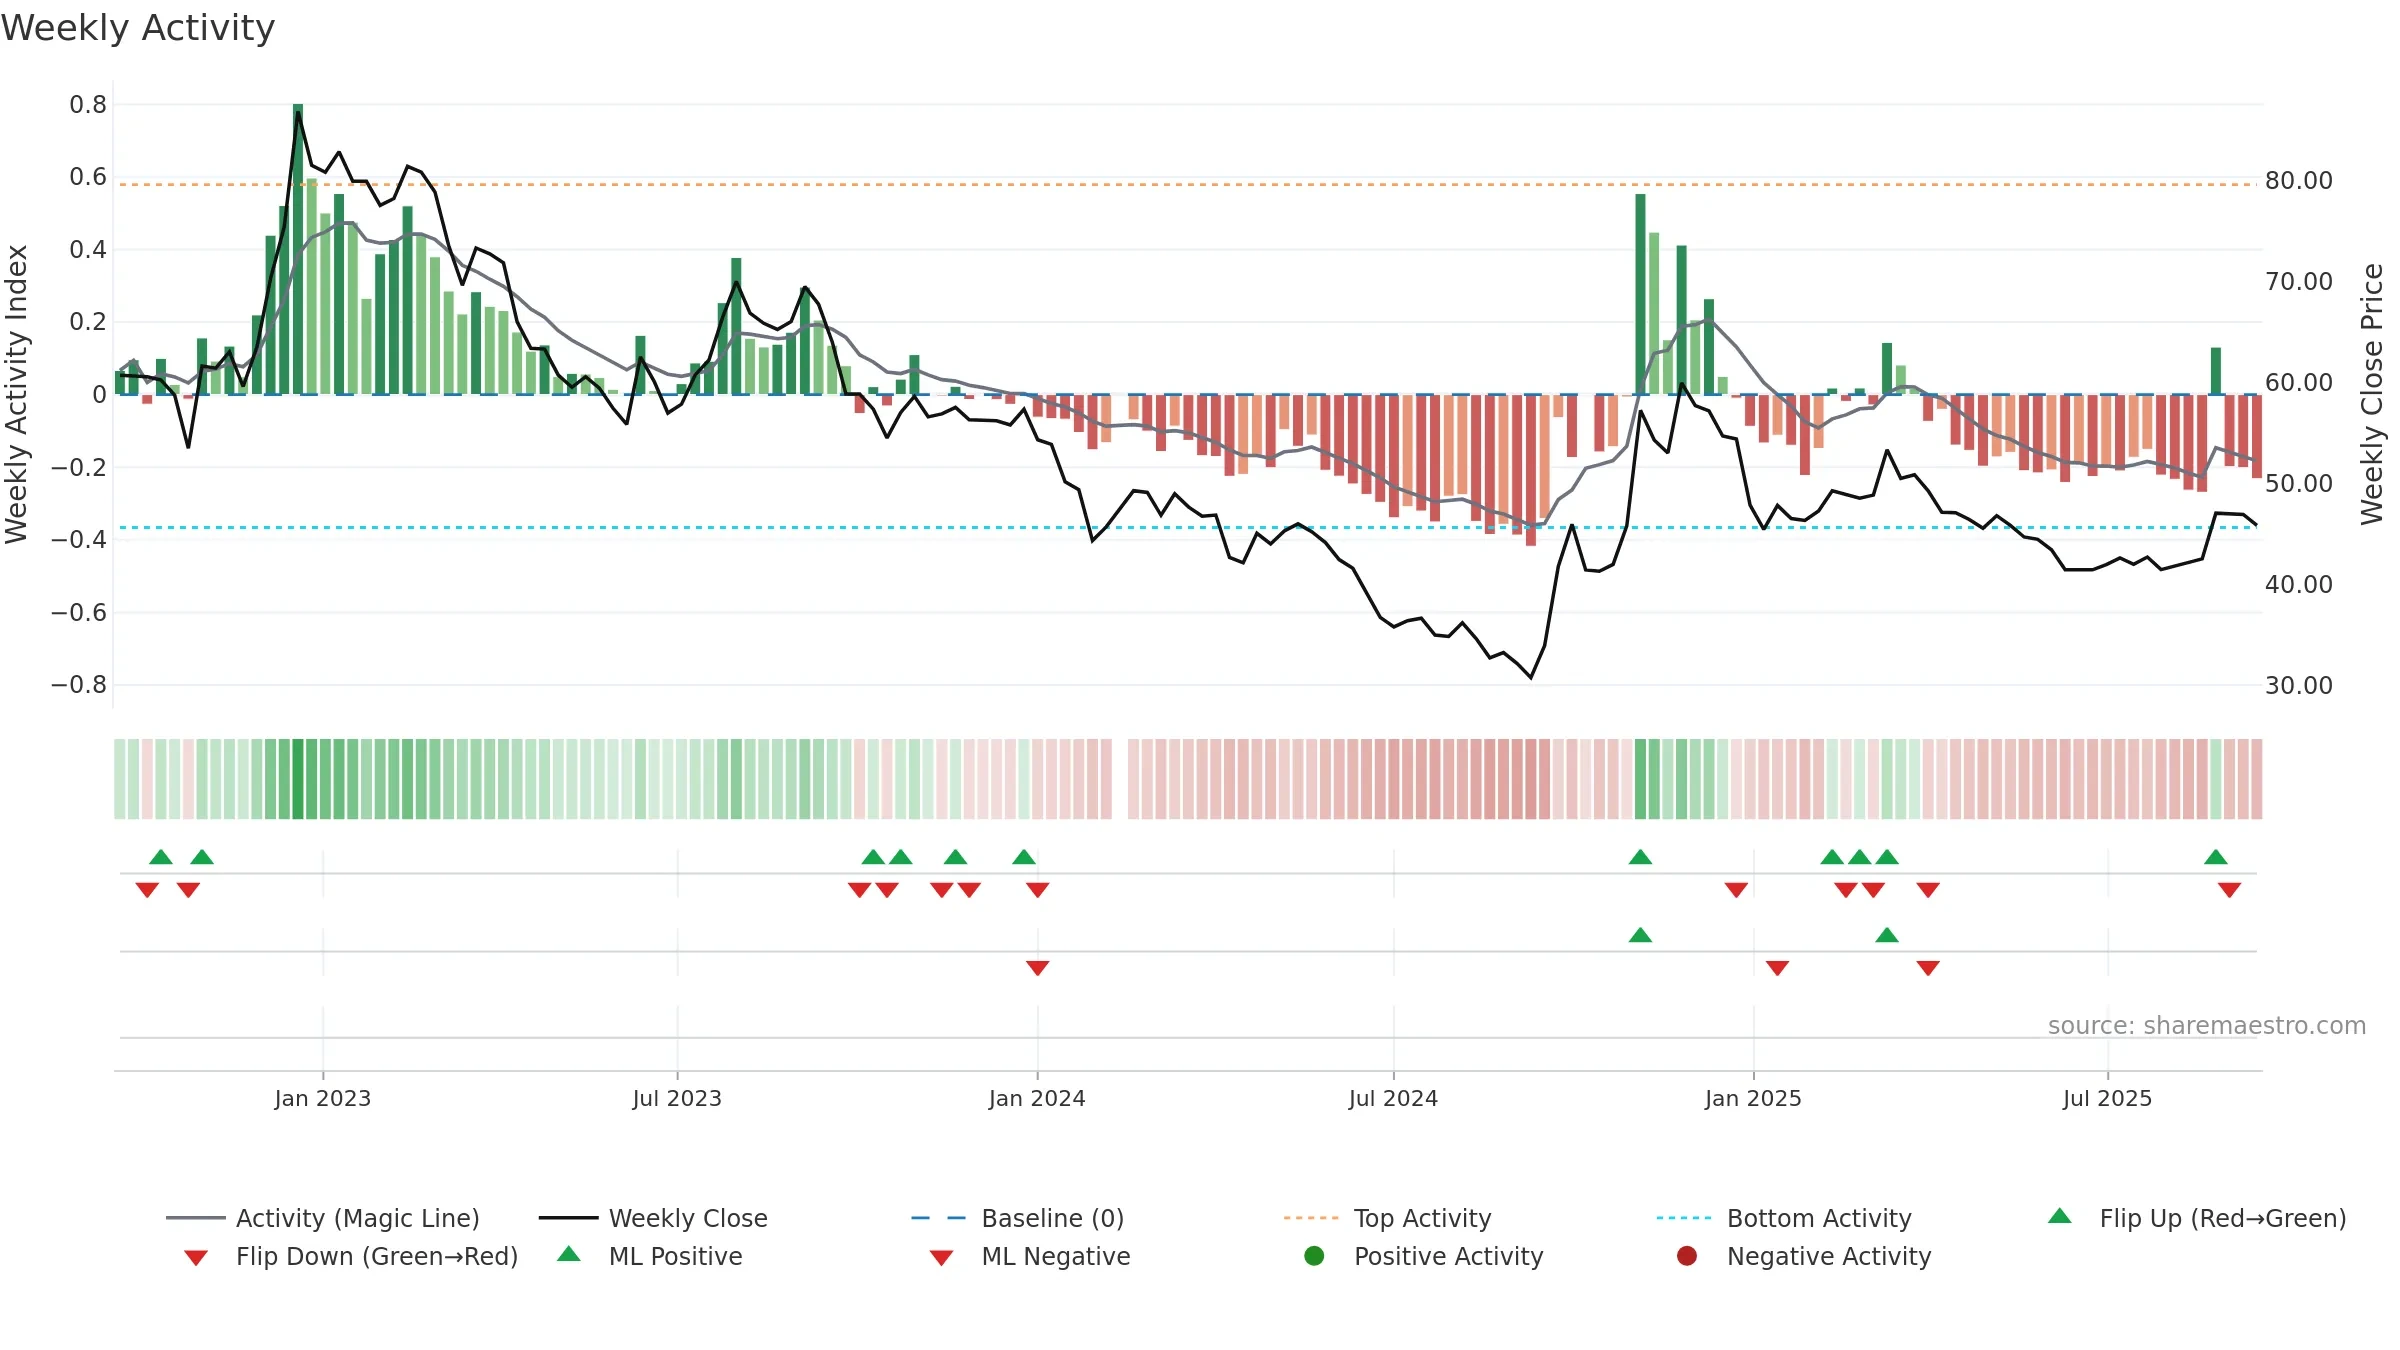Screen dimensions: 2400x1350
Task: Click the ML Negative marker at Jan 2024
Action: point(1038,968)
